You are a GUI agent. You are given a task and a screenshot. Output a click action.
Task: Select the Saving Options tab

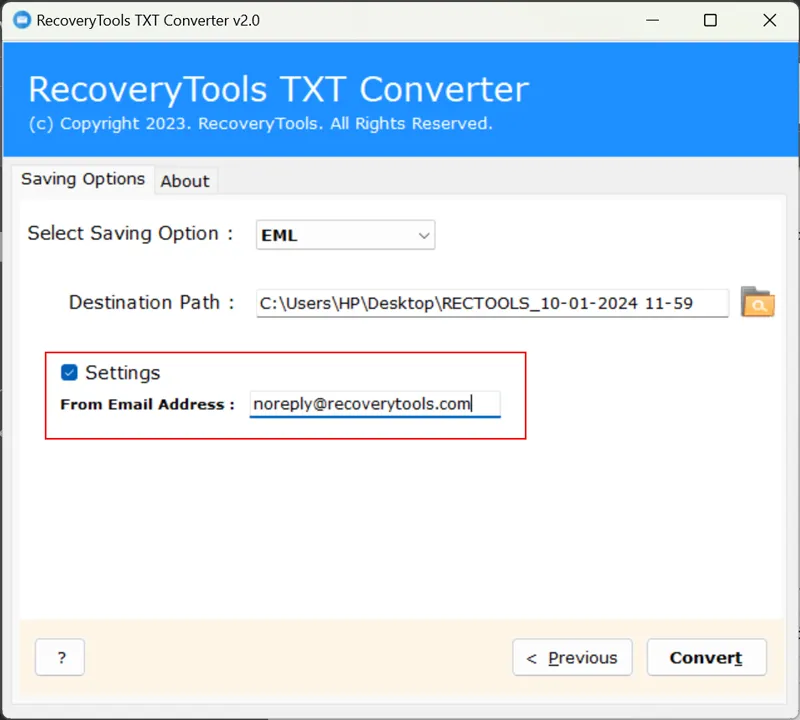pyautogui.click(x=83, y=180)
